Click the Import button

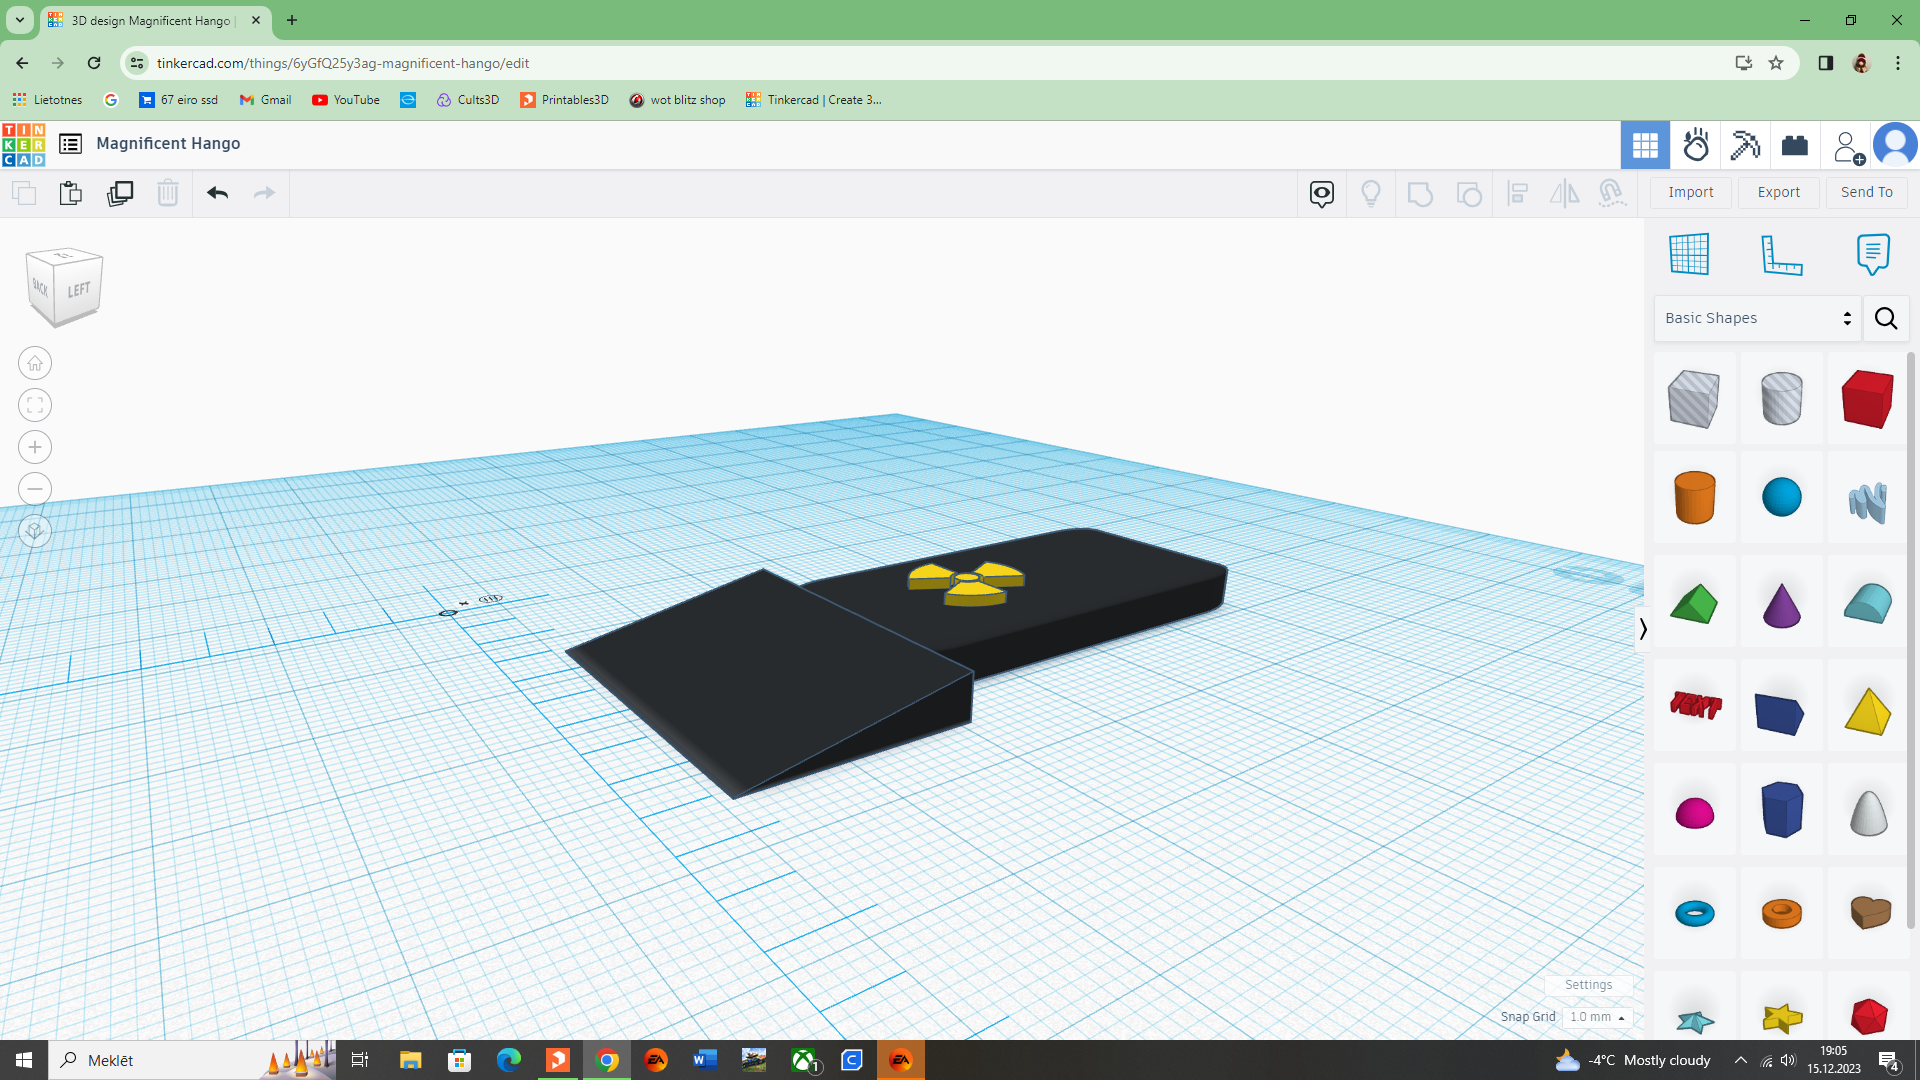(1690, 192)
